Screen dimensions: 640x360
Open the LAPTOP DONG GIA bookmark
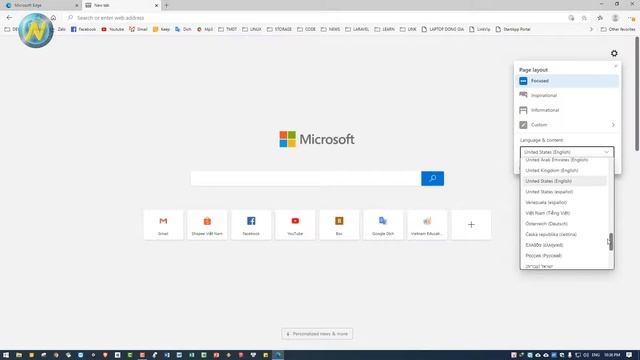443,29
